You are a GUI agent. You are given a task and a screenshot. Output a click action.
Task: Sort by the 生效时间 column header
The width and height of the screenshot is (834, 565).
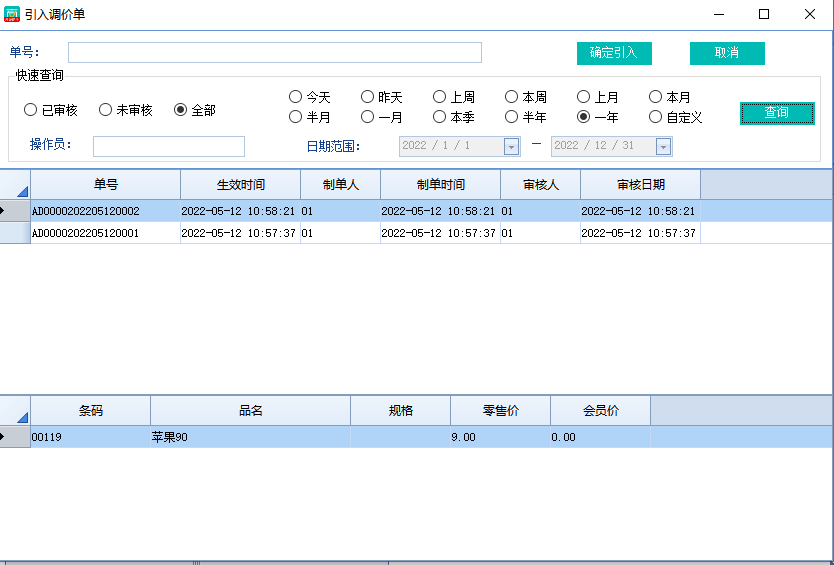pyautogui.click(x=240, y=185)
